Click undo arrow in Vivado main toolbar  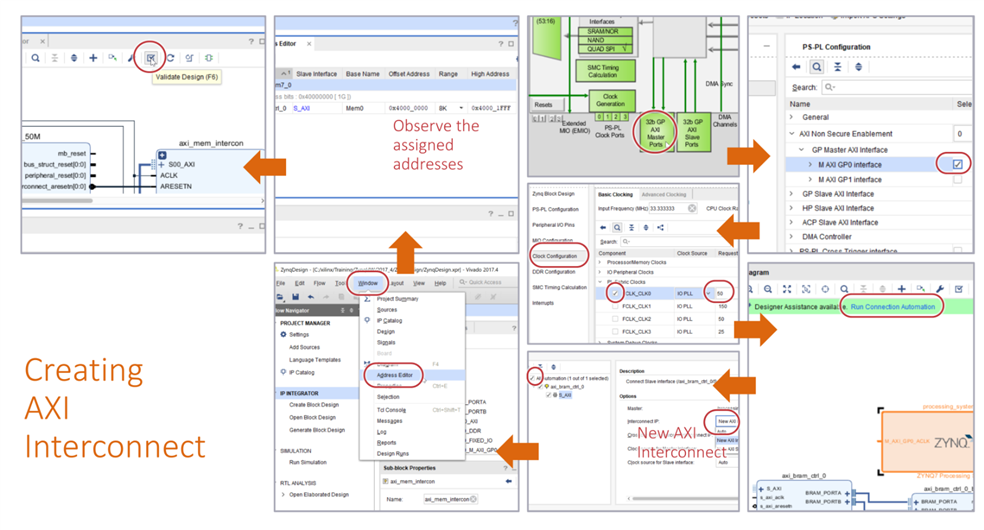311,297
